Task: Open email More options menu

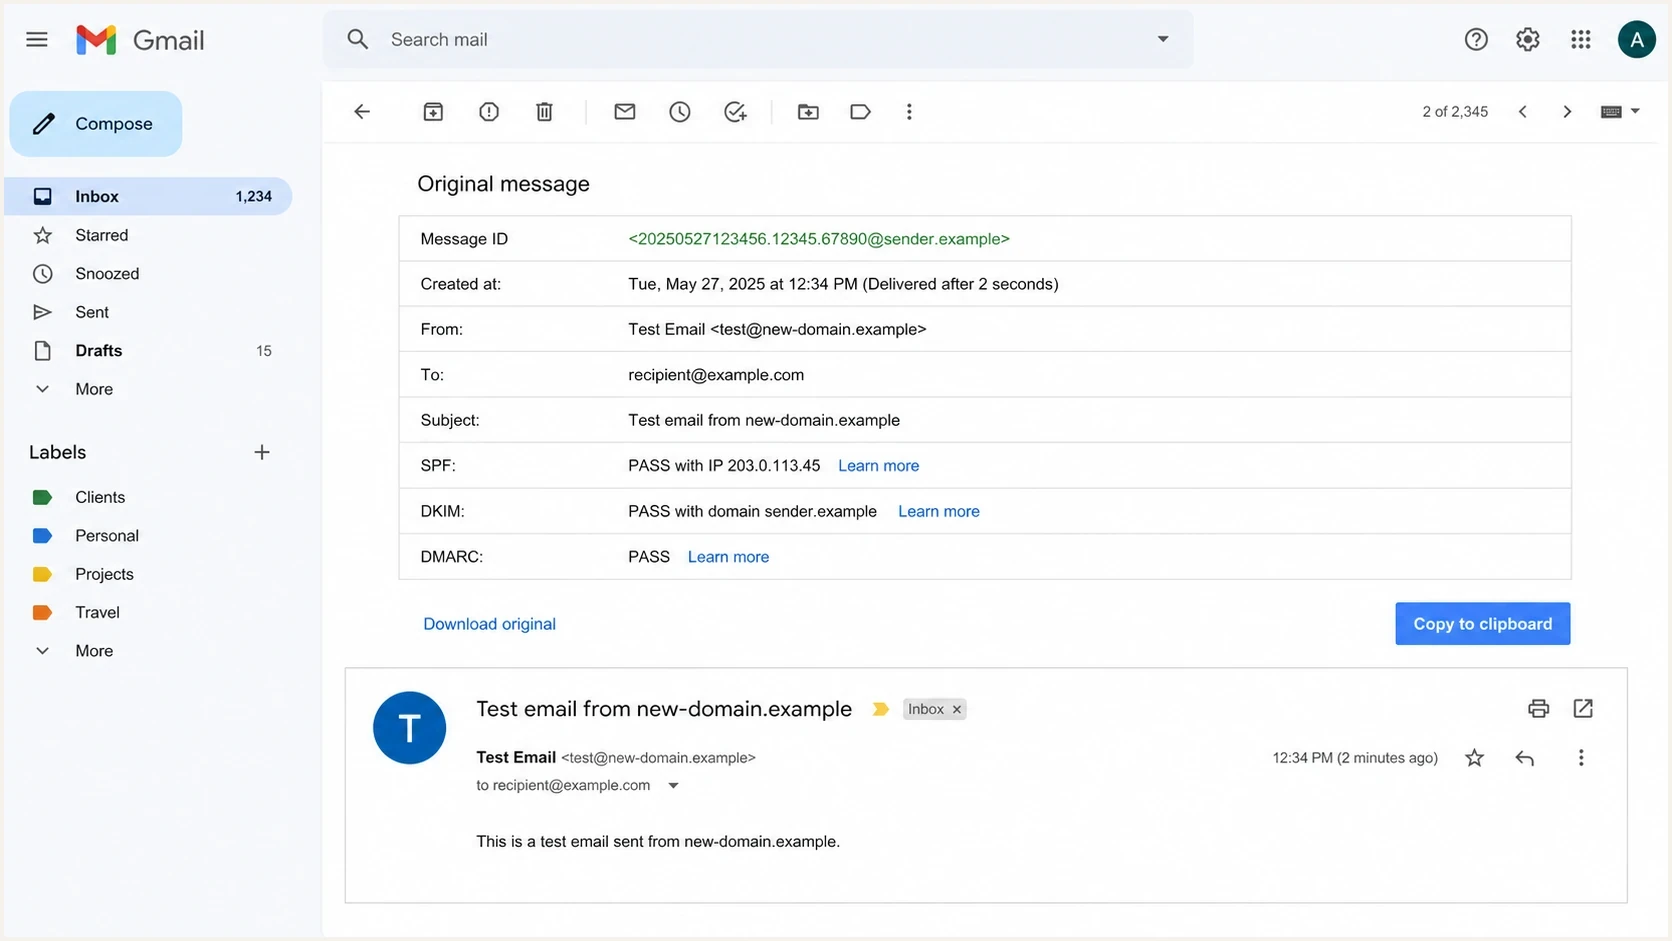Action: pyautogui.click(x=1581, y=758)
